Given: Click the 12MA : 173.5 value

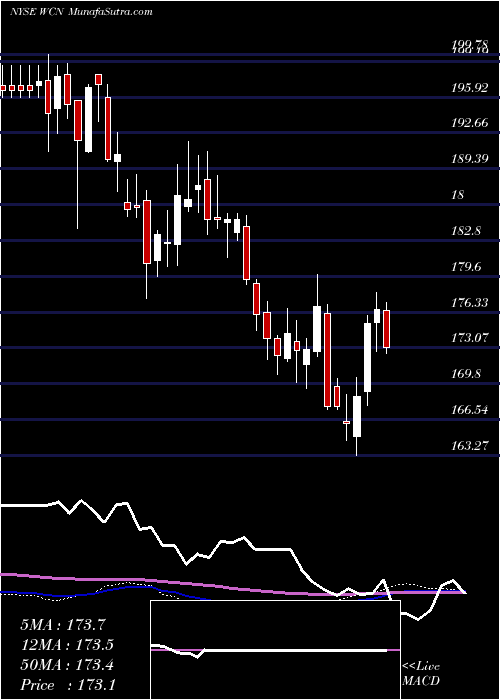Looking at the screenshot, I should click(x=67, y=645).
